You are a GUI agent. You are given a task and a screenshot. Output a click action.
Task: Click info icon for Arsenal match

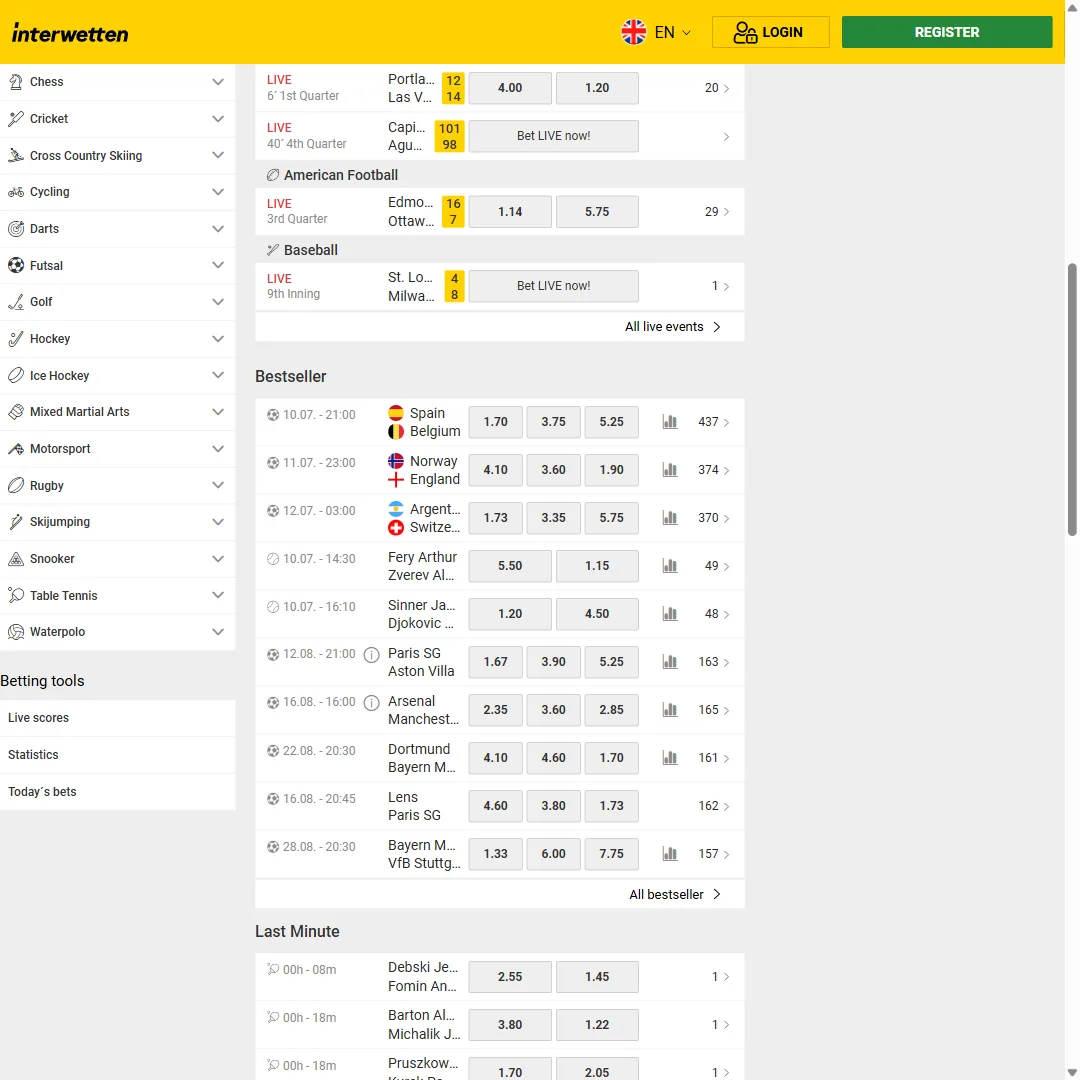coord(371,703)
